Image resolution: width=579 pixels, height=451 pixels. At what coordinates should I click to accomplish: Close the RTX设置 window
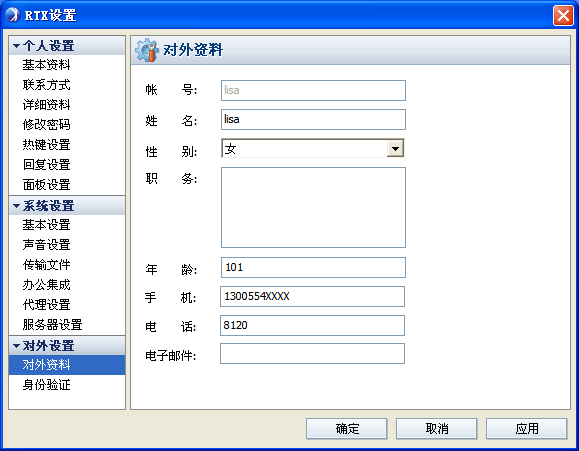563,16
